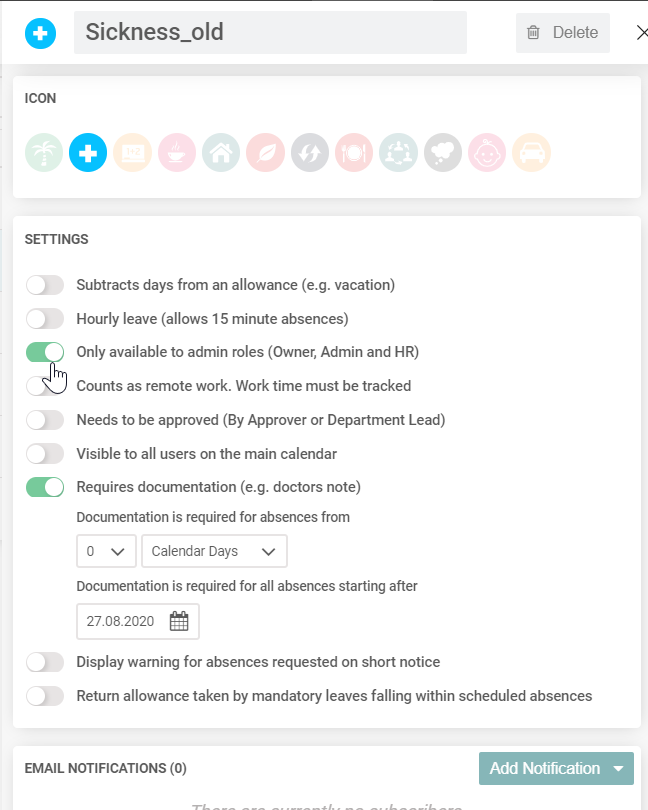Viewport: 648px width, 810px height.
Task: Toggle 'Visible to all users' switch
Action: click(x=45, y=454)
